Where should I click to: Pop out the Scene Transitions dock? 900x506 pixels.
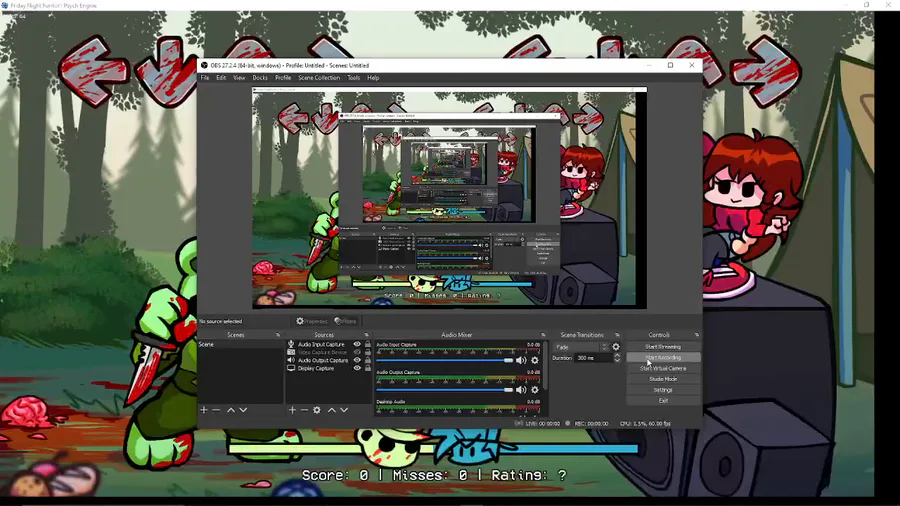(617, 335)
